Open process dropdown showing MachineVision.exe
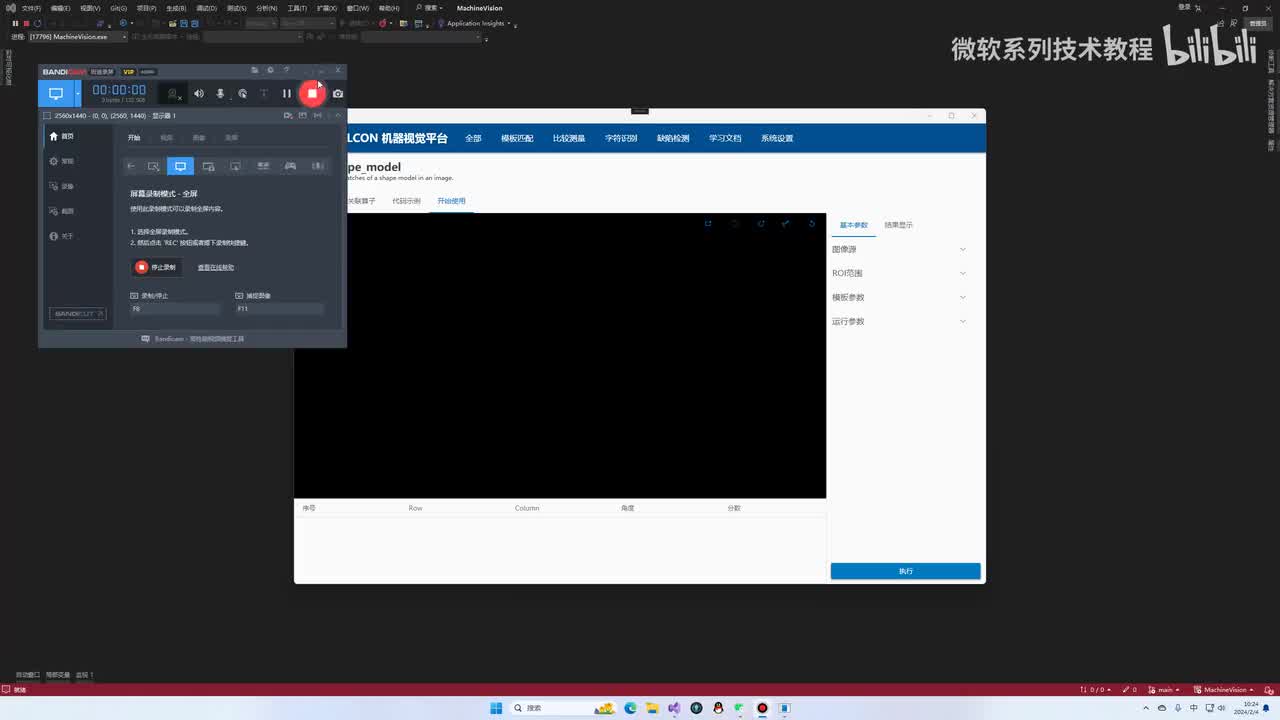This screenshot has width=1280, height=720. click(x=78, y=37)
